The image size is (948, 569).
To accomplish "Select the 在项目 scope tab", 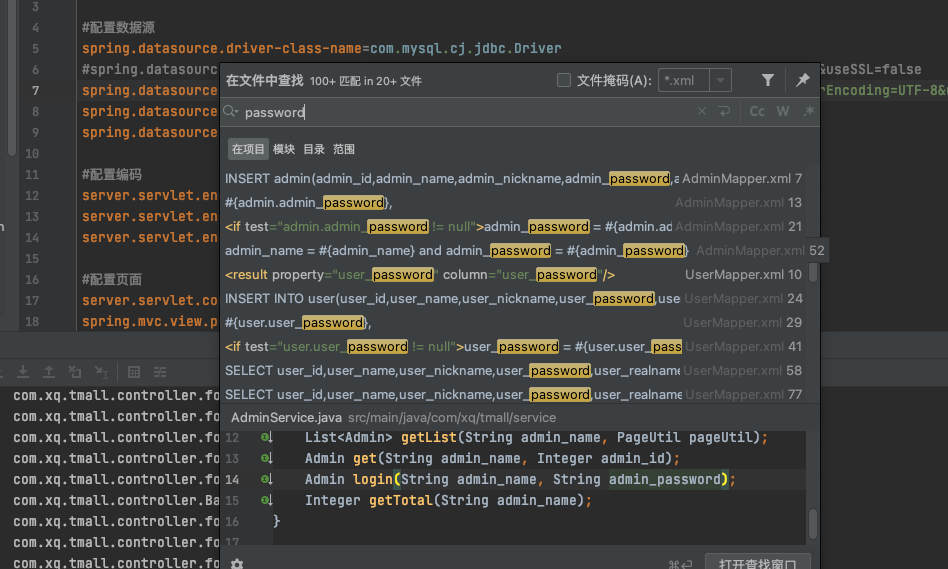I will [x=248, y=149].
